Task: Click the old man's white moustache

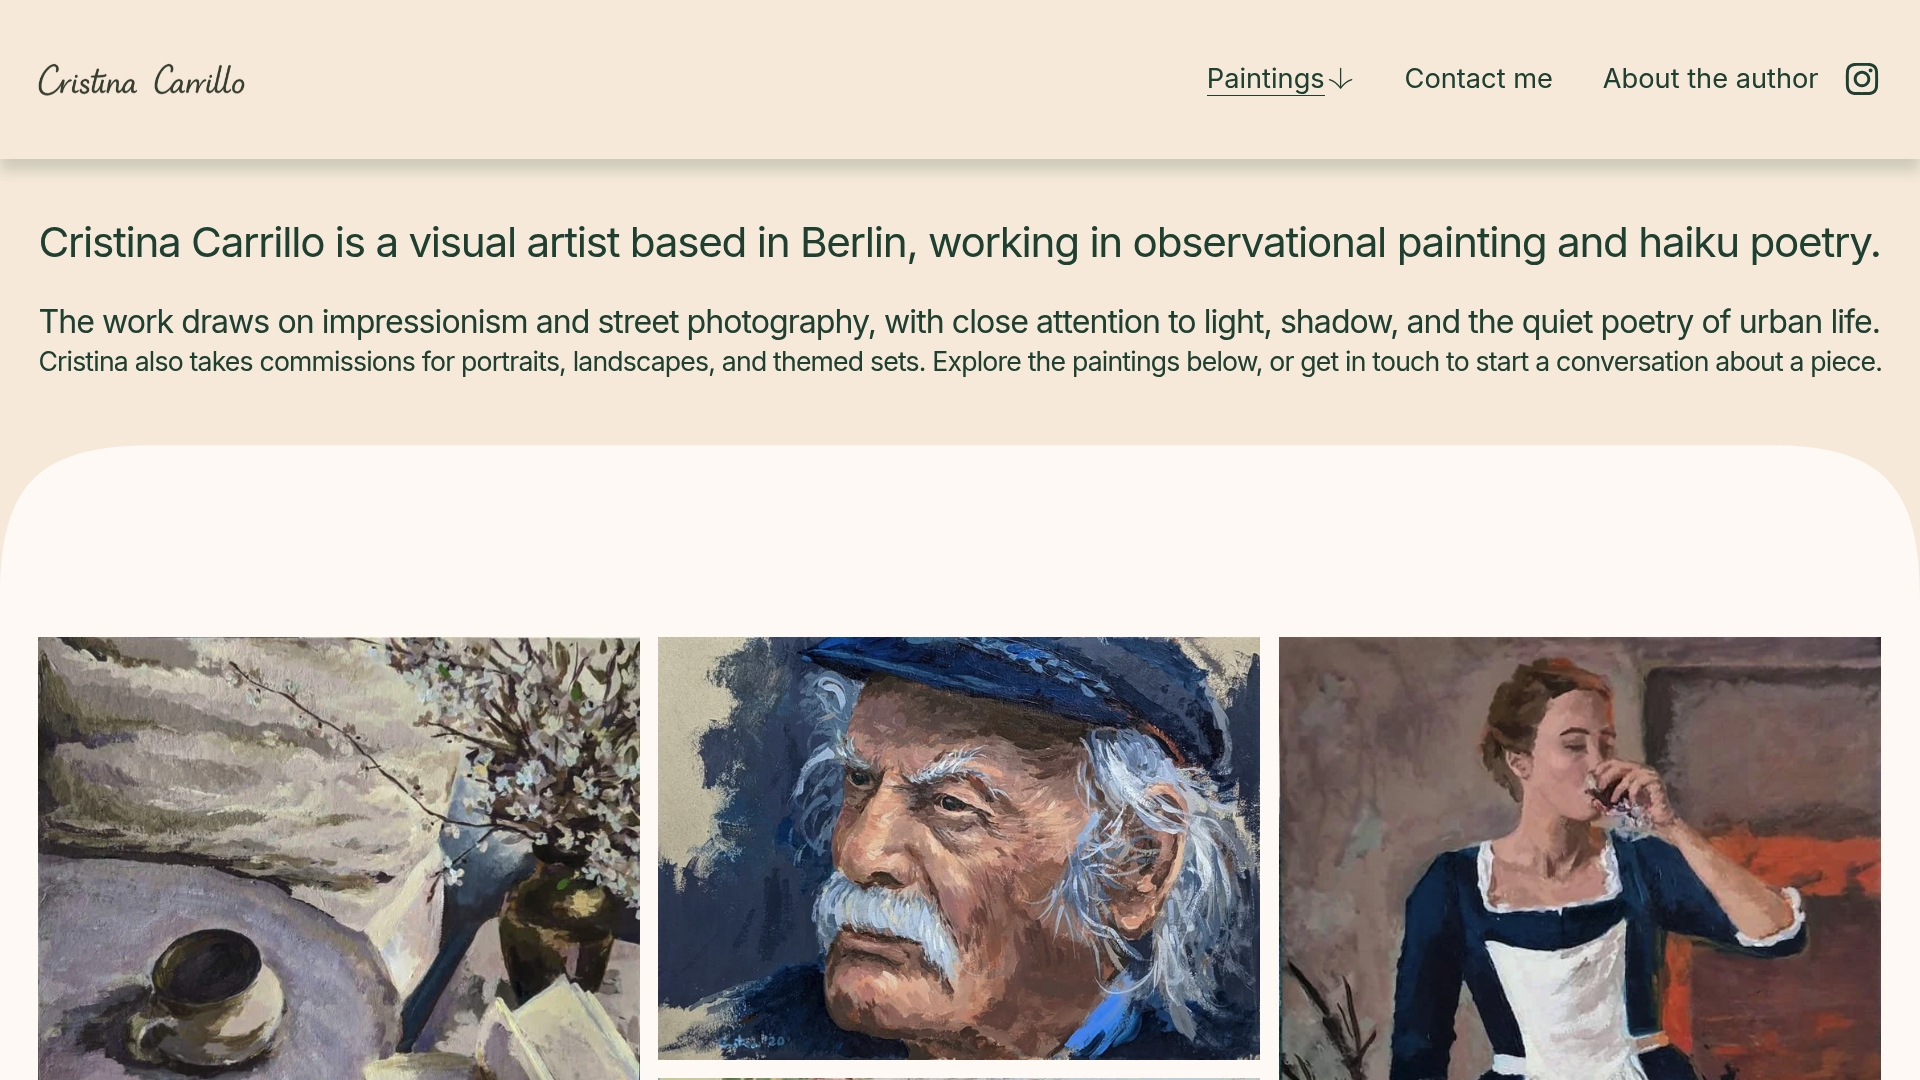Action: pyautogui.click(x=888, y=925)
